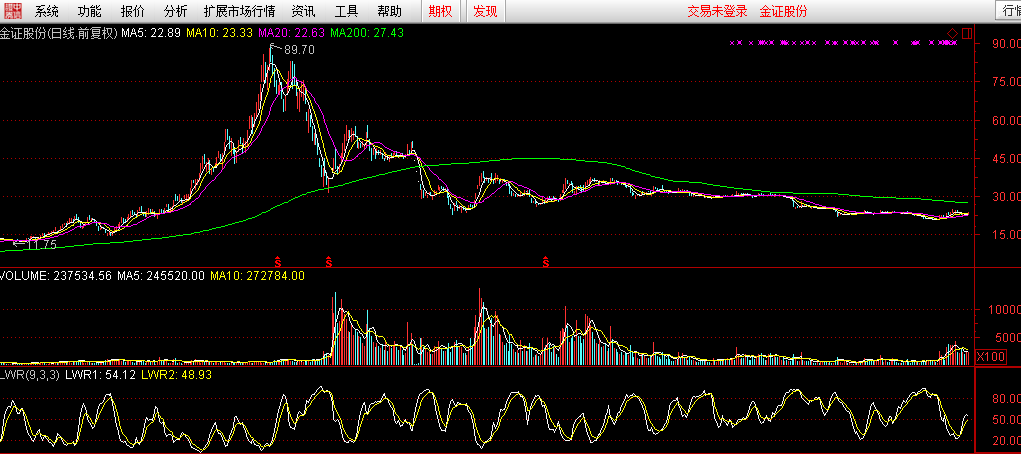This screenshot has width=1021, height=454.
Task: Open the 系统 menu
Action: pos(46,11)
